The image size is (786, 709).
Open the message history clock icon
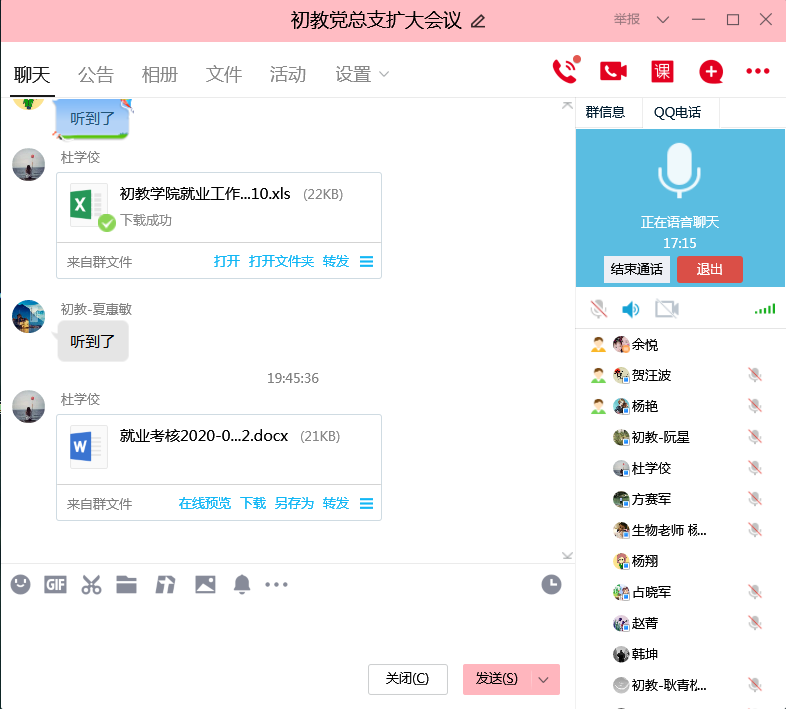pyautogui.click(x=551, y=585)
